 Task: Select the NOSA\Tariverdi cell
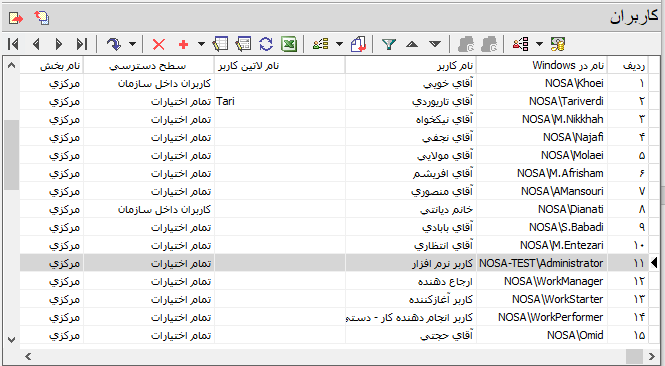pos(542,101)
